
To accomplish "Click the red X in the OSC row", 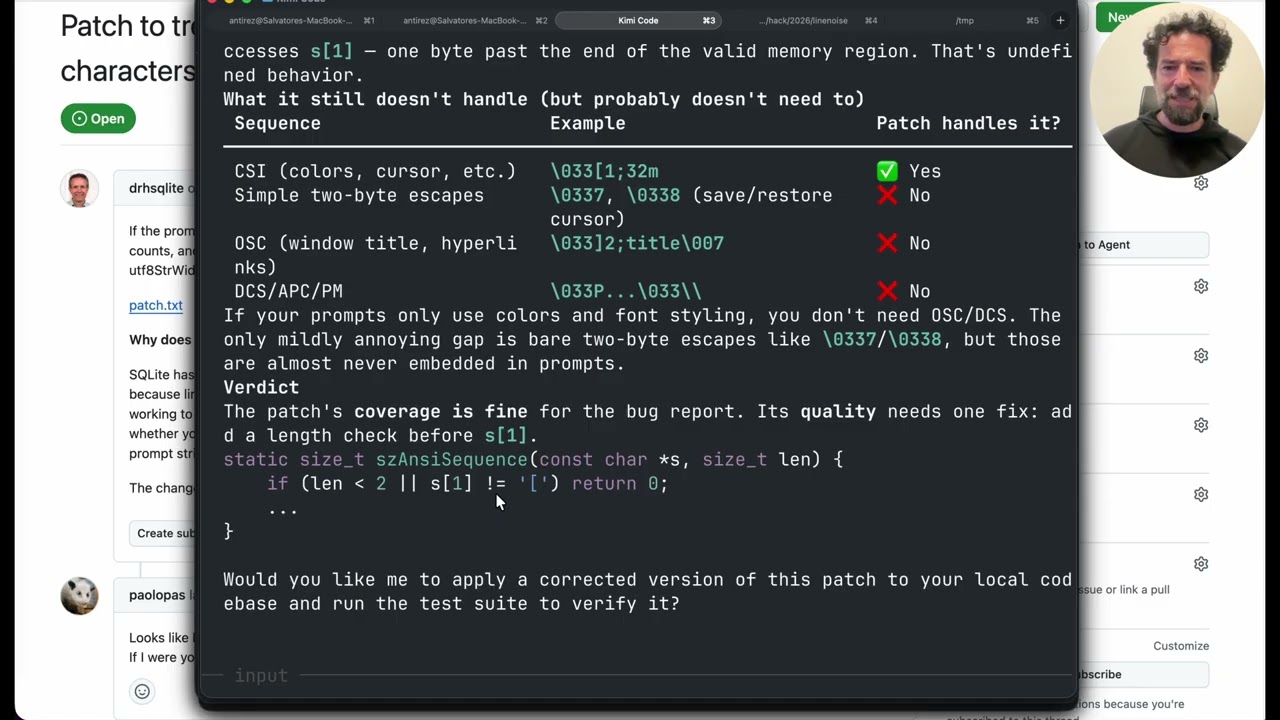I will pos(887,243).
